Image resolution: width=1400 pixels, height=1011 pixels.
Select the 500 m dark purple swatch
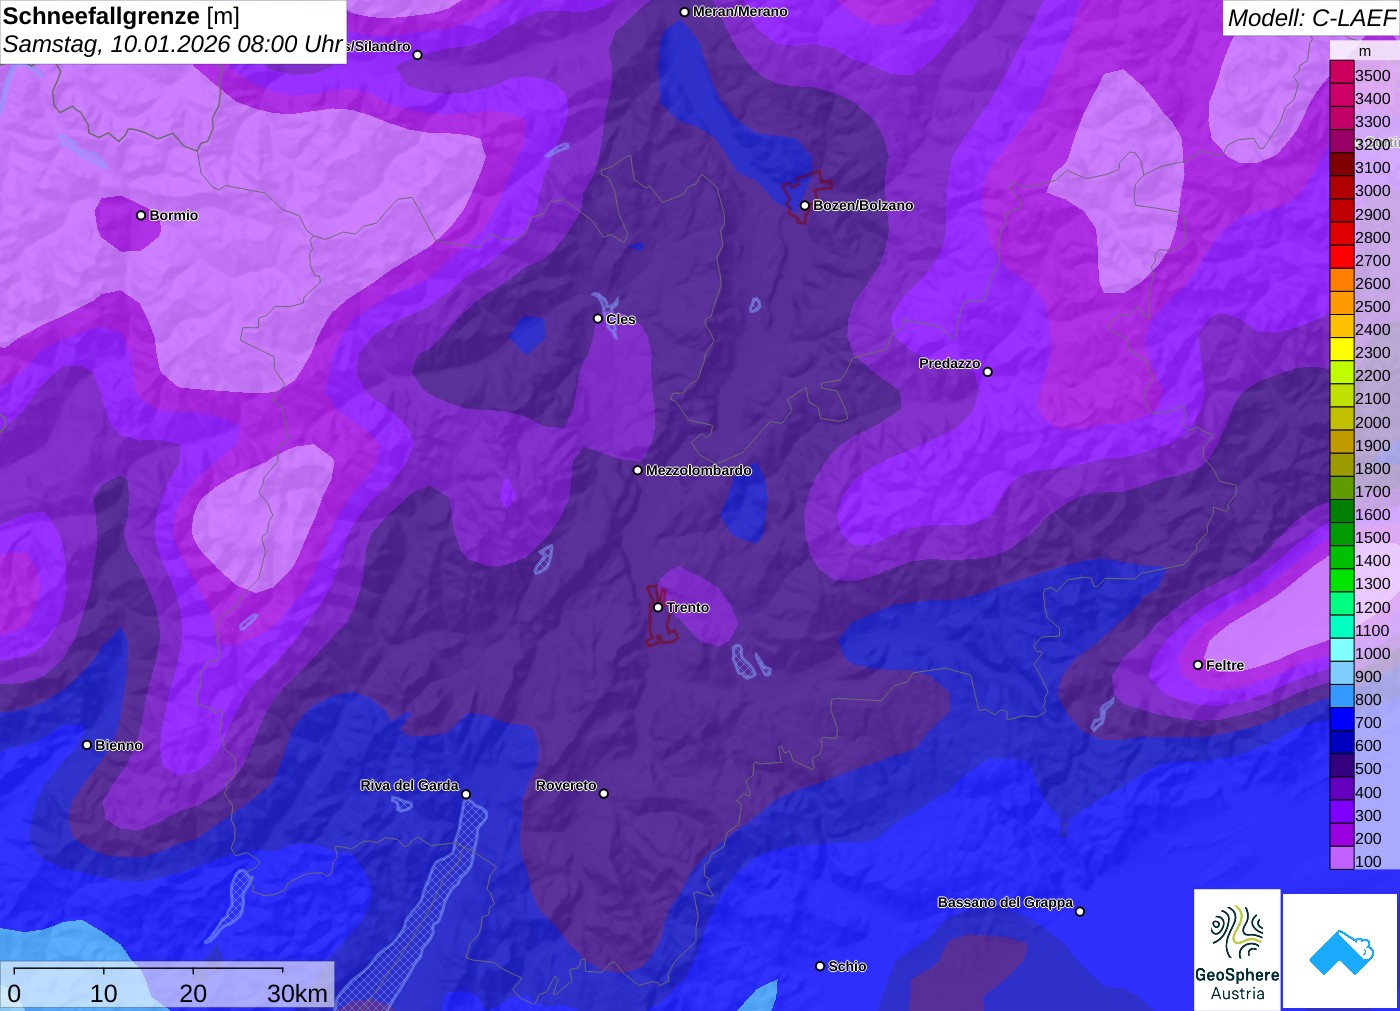coord(1342,766)
